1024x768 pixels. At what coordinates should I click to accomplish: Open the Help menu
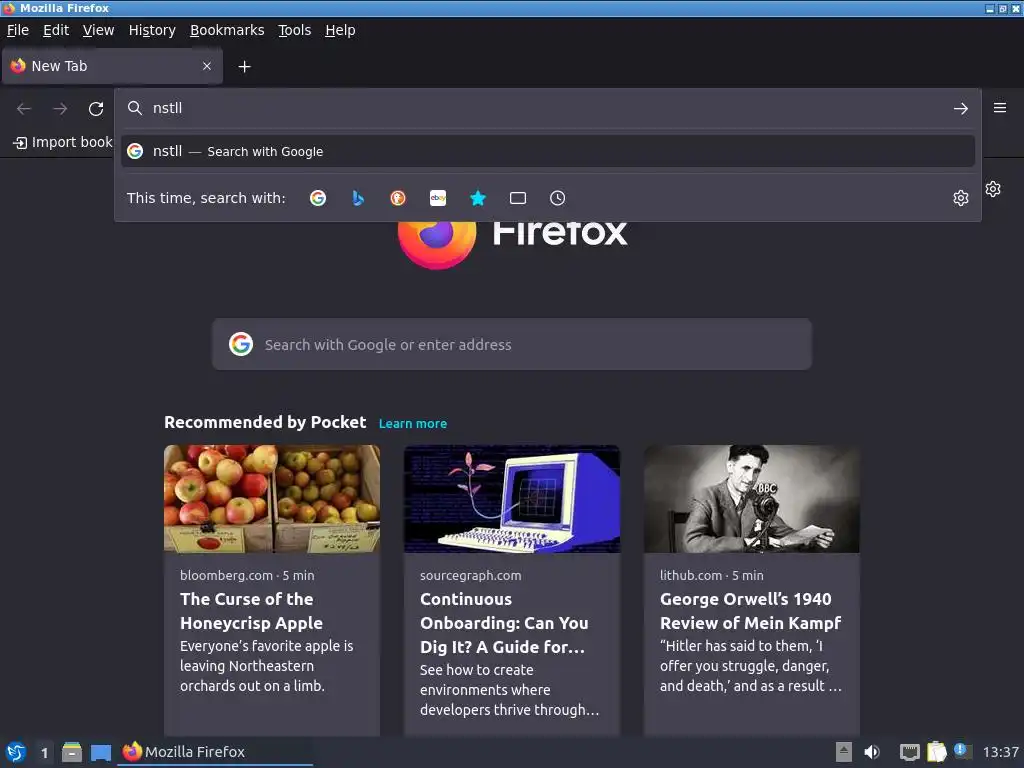pyautogui.click(x=340, y=30)
